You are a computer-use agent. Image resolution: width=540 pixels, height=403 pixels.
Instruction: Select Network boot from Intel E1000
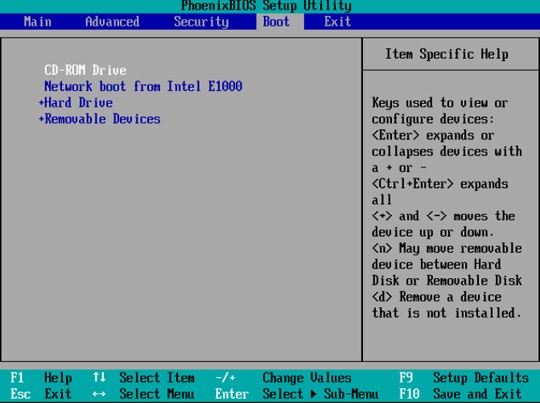point(143,86)
